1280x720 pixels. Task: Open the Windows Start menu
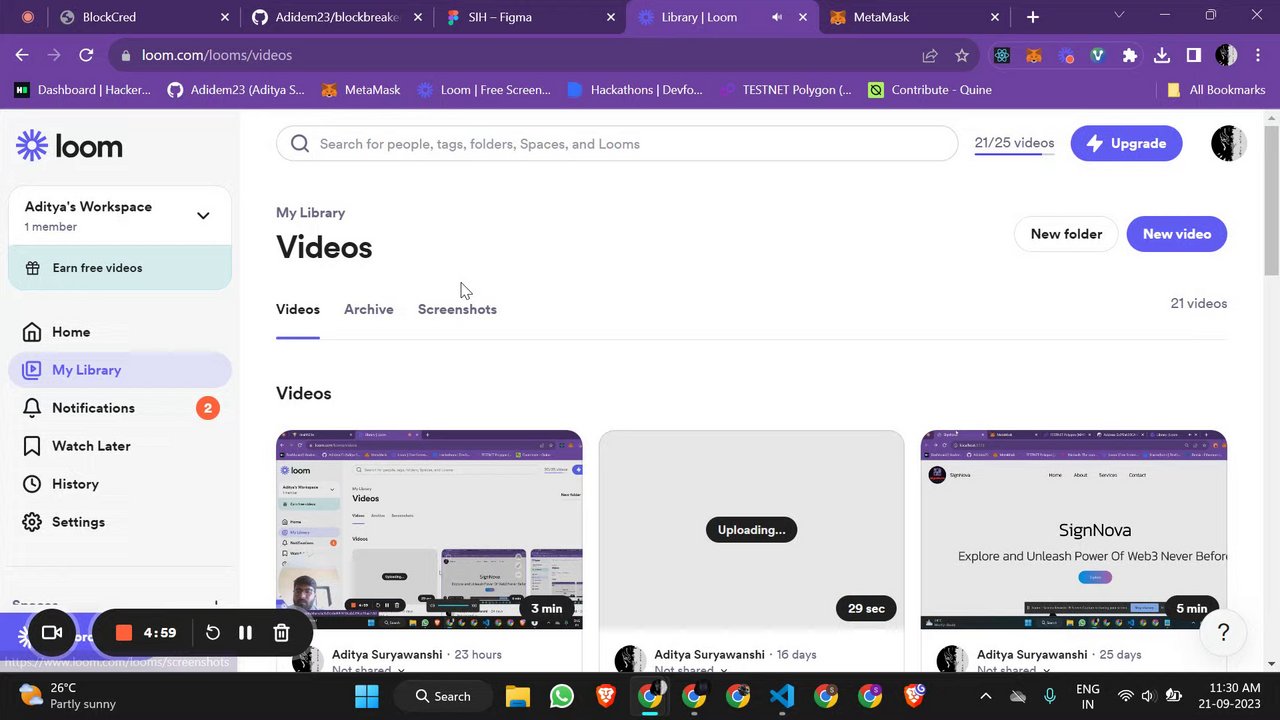367,696
